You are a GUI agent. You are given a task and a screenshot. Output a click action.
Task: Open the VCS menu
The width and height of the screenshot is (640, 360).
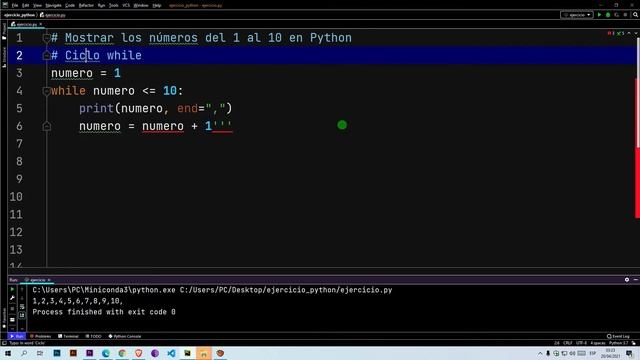pos(126,5)
